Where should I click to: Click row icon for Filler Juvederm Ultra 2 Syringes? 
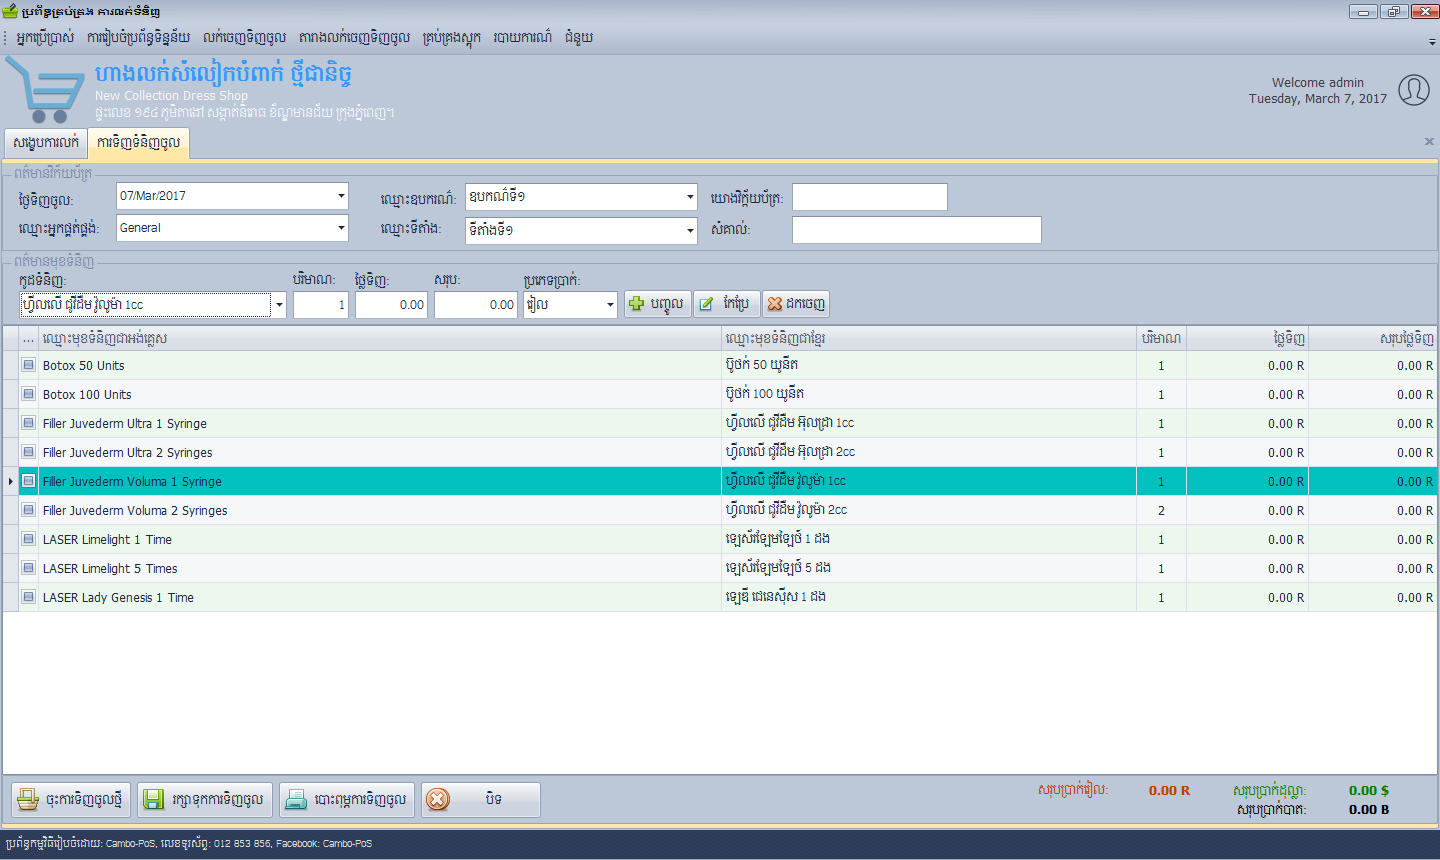29,452
